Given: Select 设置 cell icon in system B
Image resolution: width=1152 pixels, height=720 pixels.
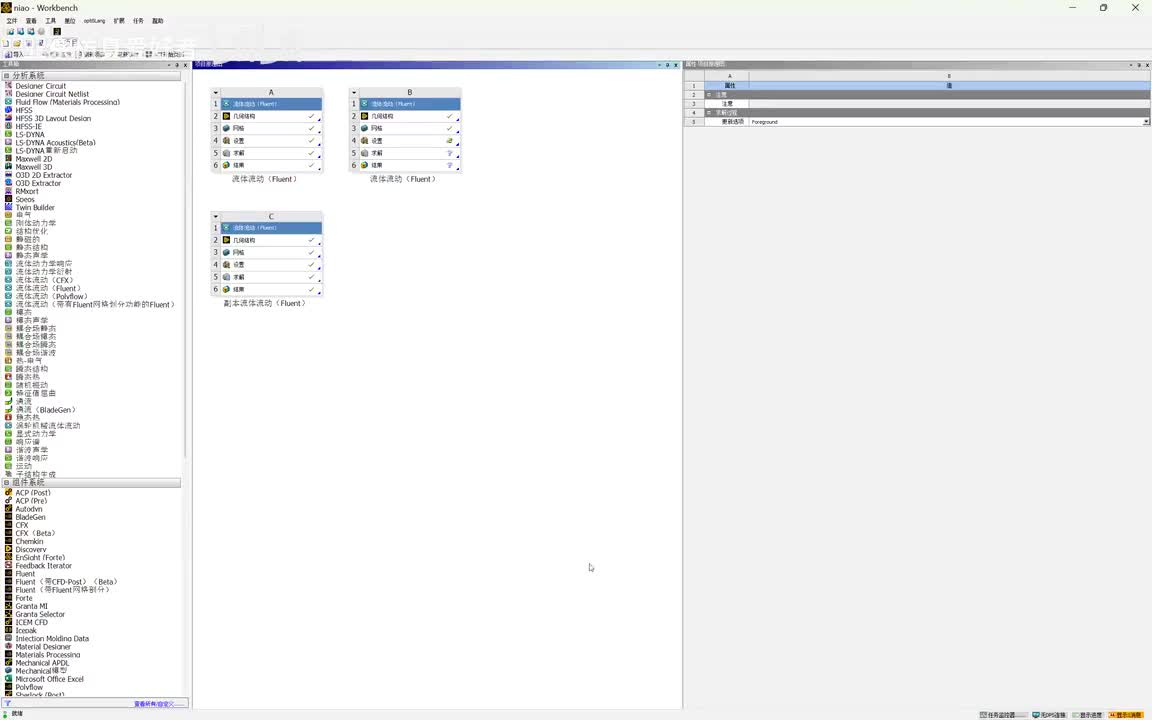Looking at the screenshot, I should coord(364,140).
